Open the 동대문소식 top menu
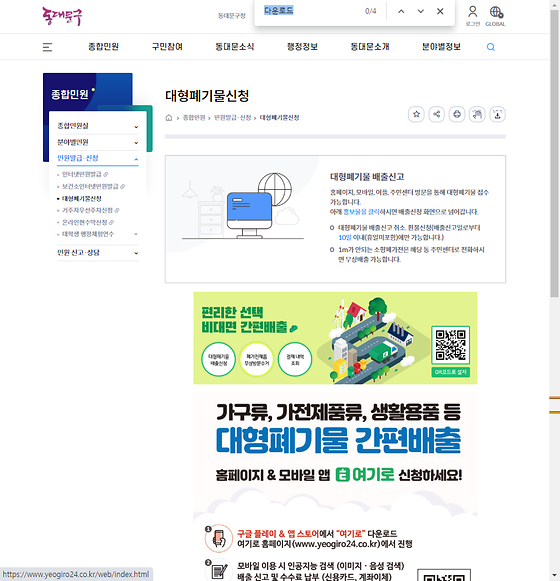This screenshot has height=581, width=560. [x=235, y=47]
